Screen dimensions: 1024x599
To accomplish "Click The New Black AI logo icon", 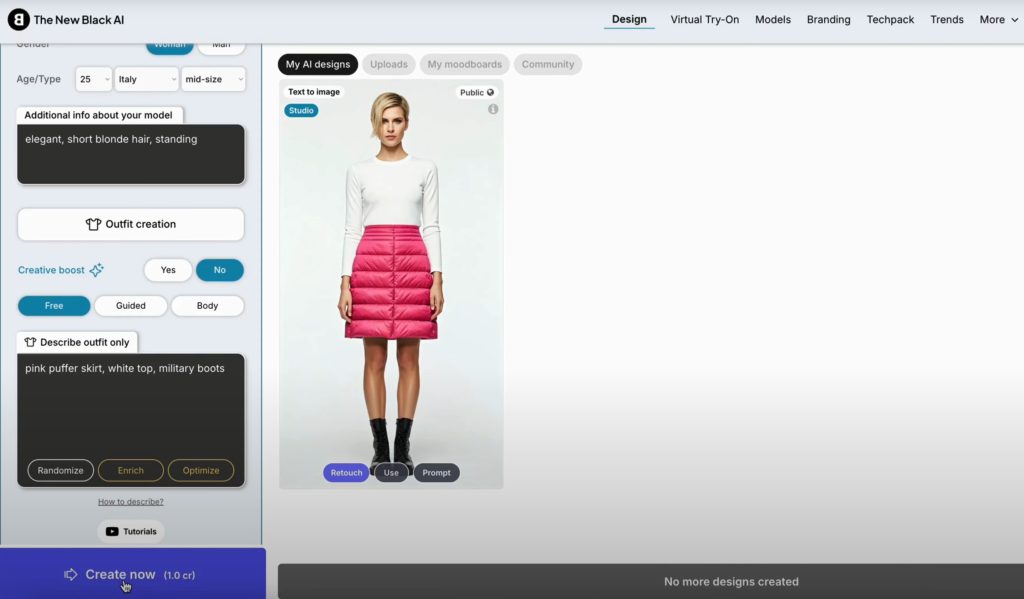I will coord(18,20).
